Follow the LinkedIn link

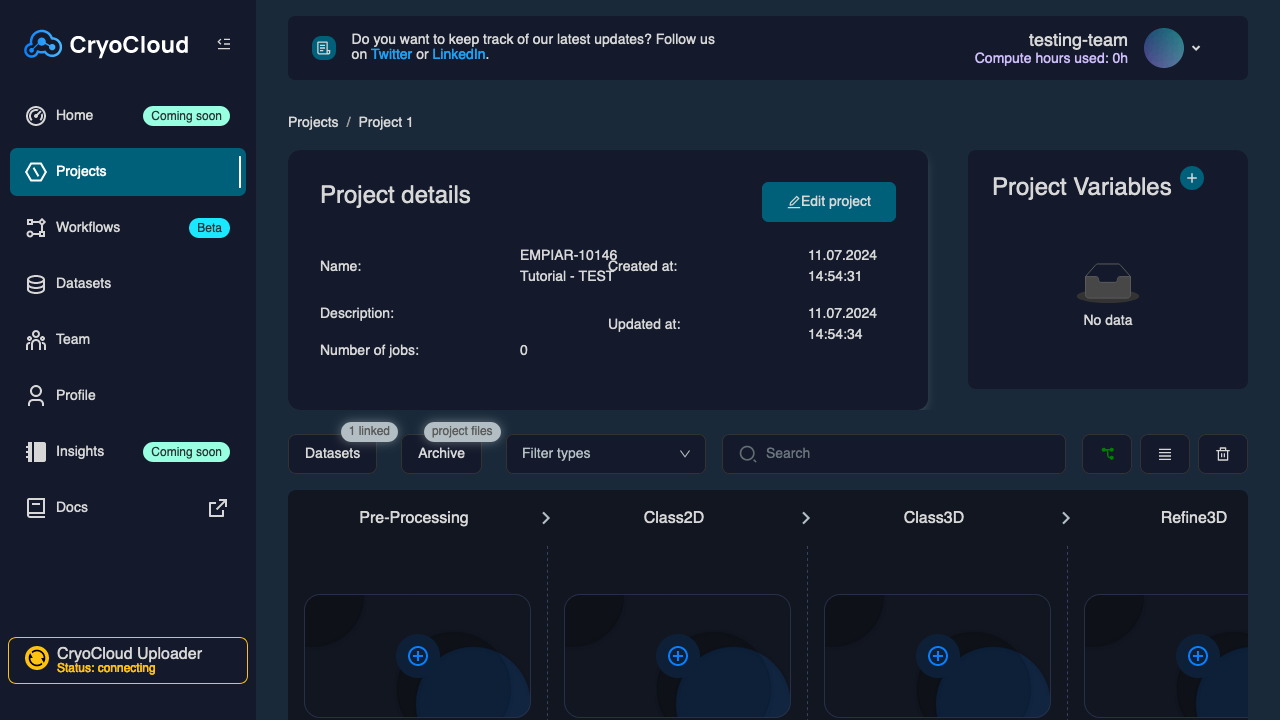[459, 54]
